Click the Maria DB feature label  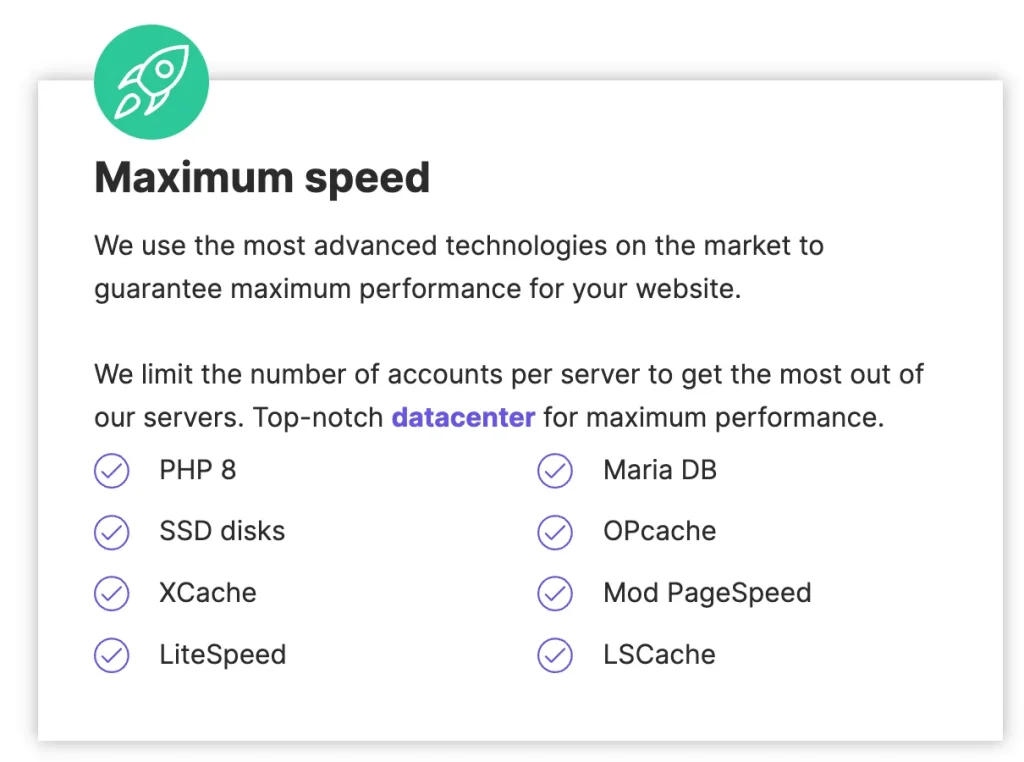point(660,470)
